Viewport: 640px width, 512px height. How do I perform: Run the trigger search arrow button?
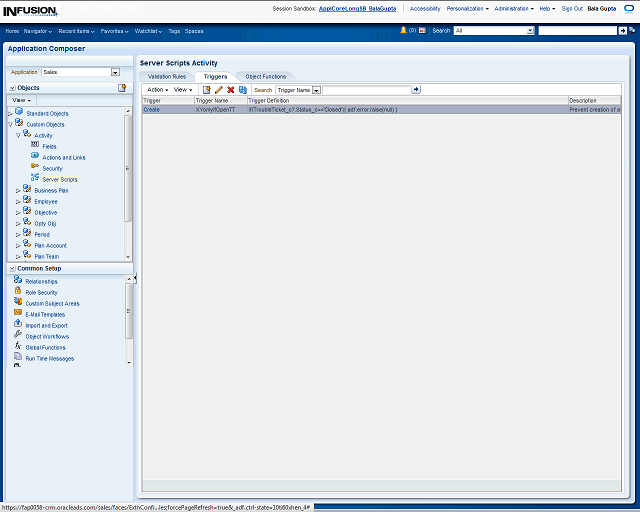tap(416, 89)
